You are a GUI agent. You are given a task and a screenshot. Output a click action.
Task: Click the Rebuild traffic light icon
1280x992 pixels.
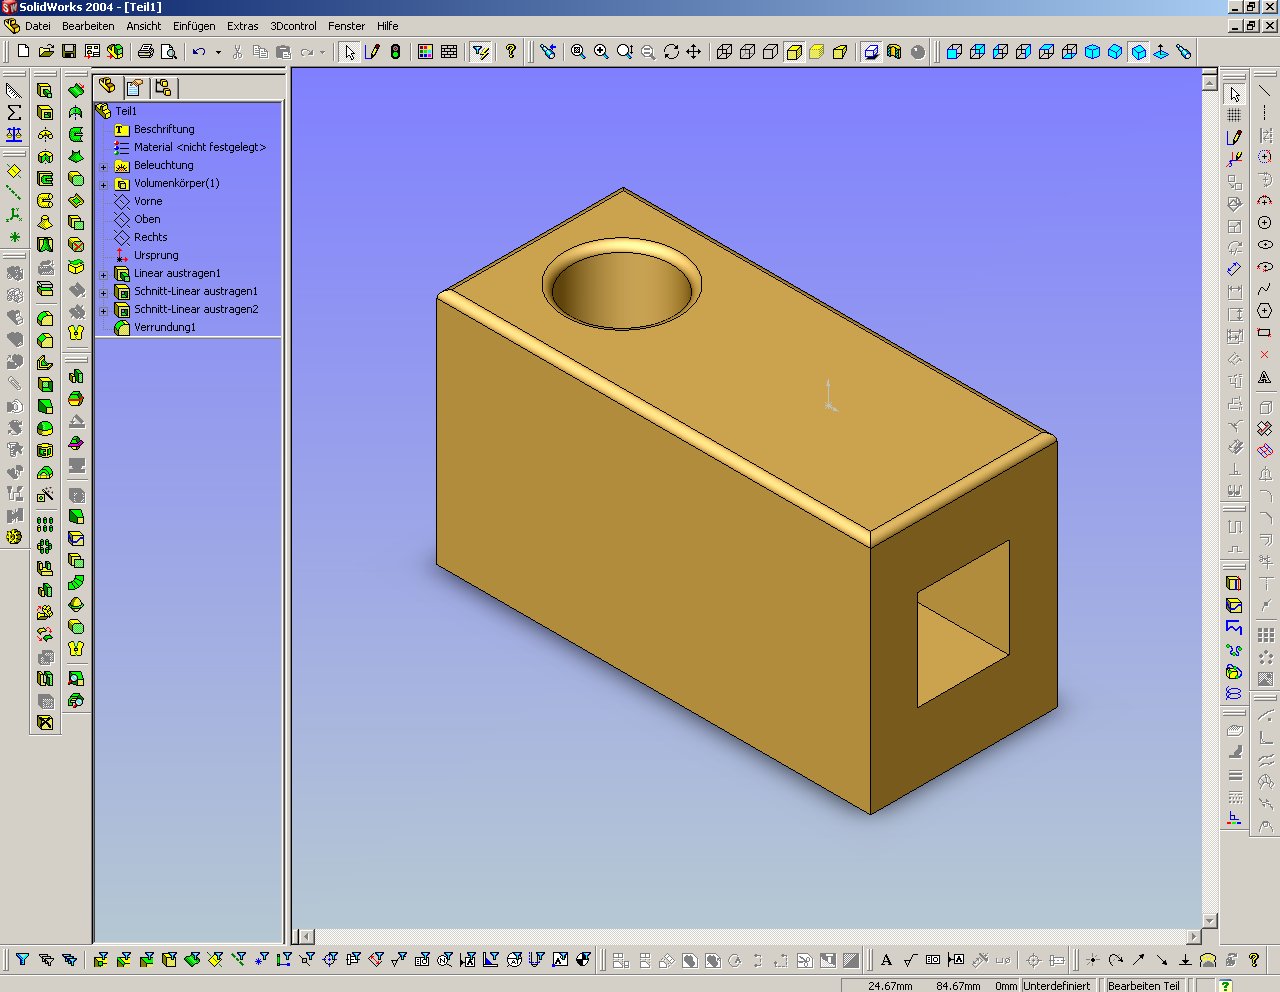pyautogui.click(x=395, y=51)
